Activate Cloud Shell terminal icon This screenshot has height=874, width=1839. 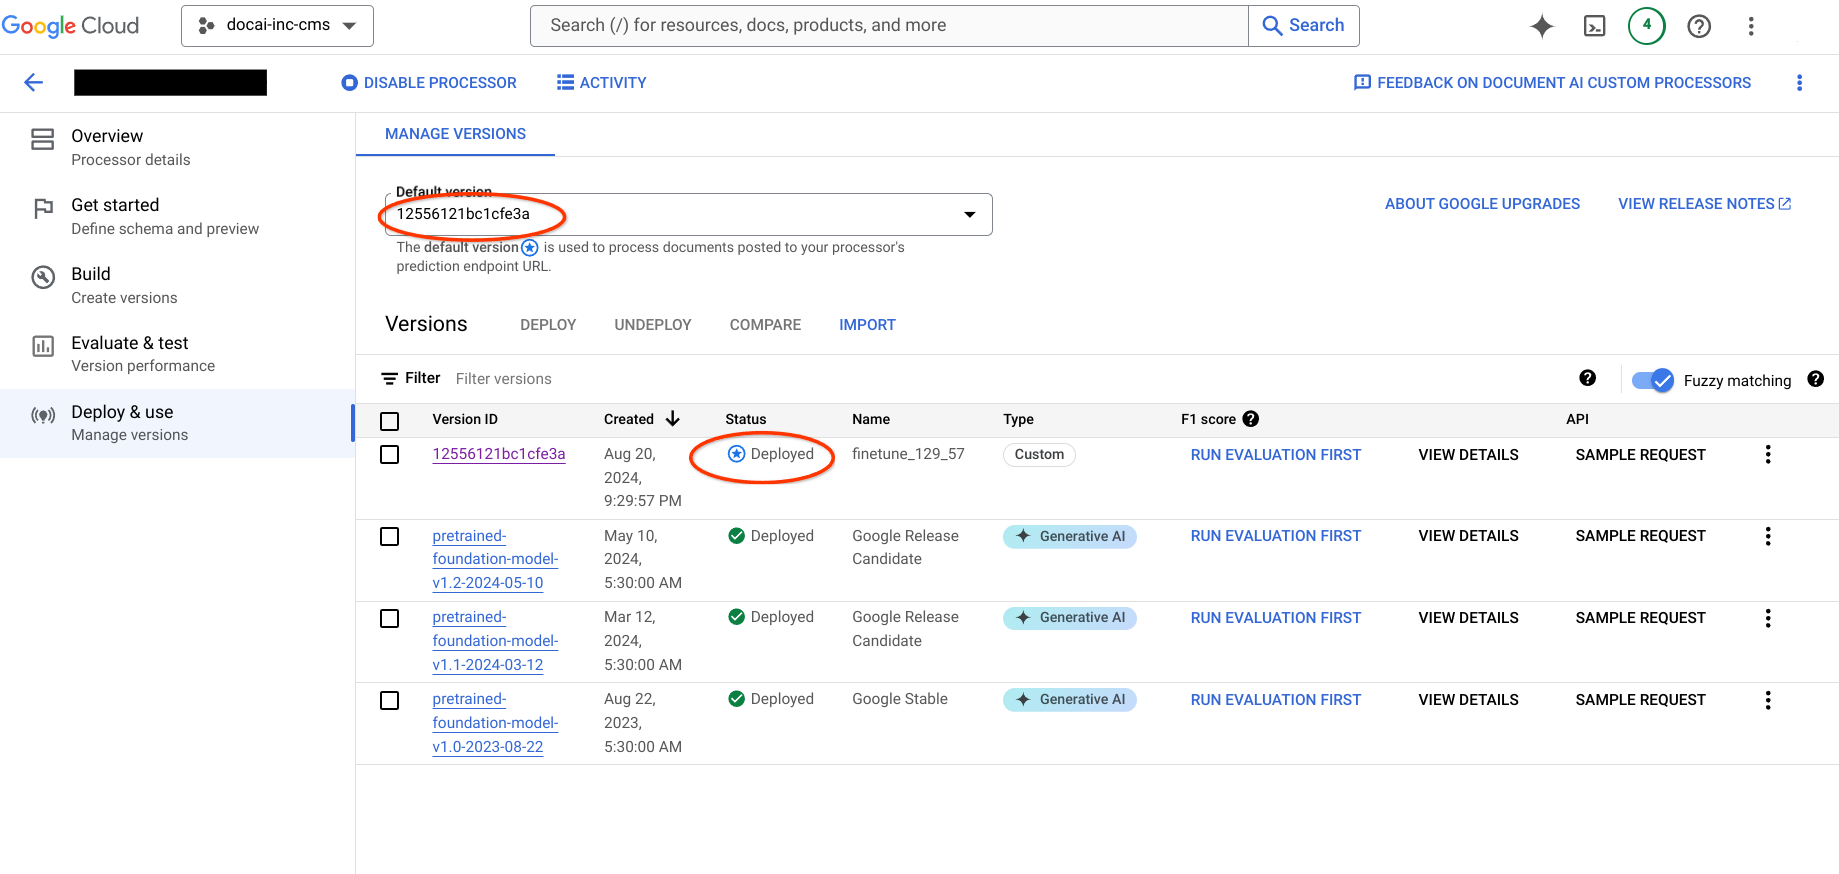tap(1594, 26)
